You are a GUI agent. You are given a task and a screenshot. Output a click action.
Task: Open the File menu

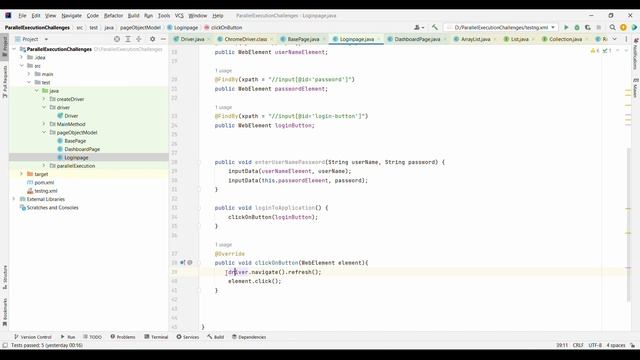[22, 16]
